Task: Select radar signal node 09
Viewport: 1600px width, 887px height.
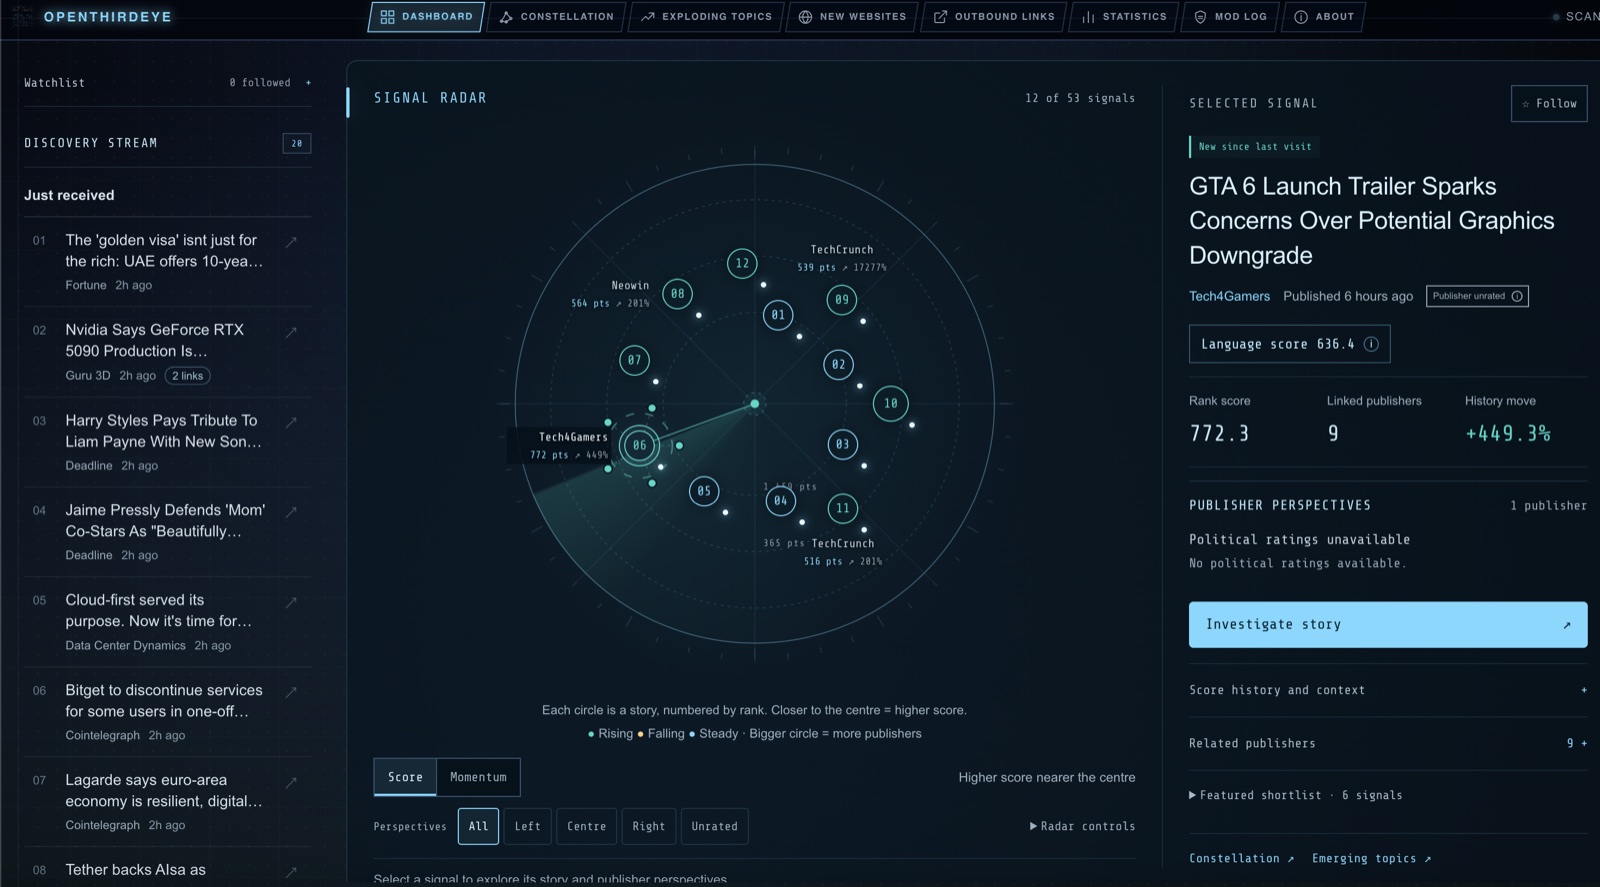Action: 842,299
